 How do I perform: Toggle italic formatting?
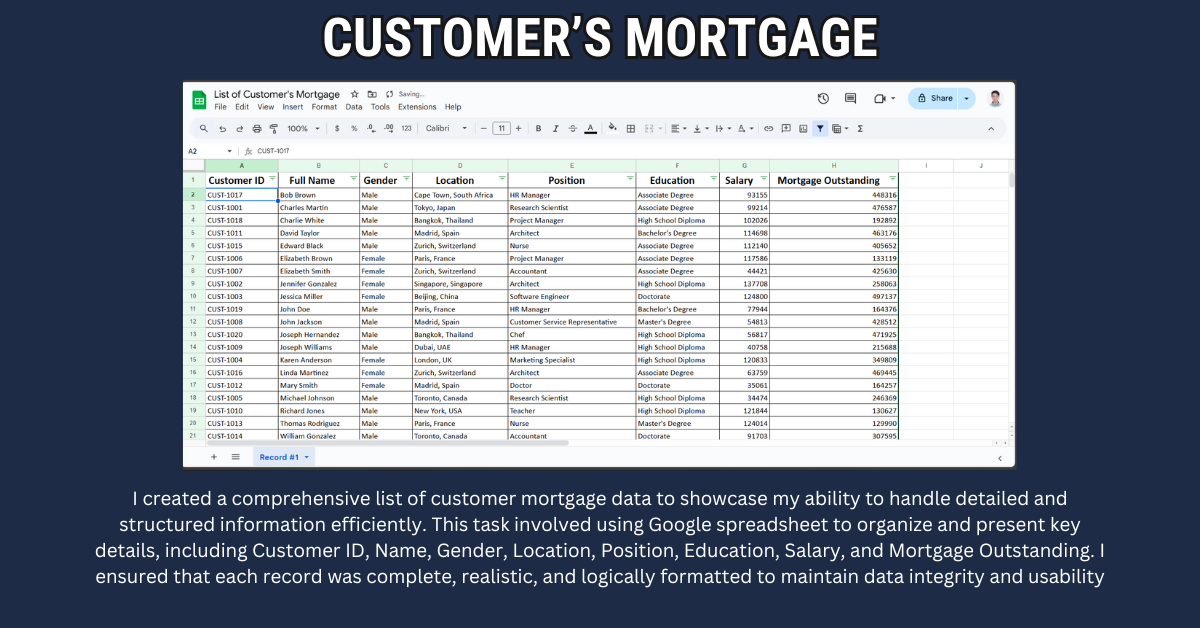(x=555, y=128)
